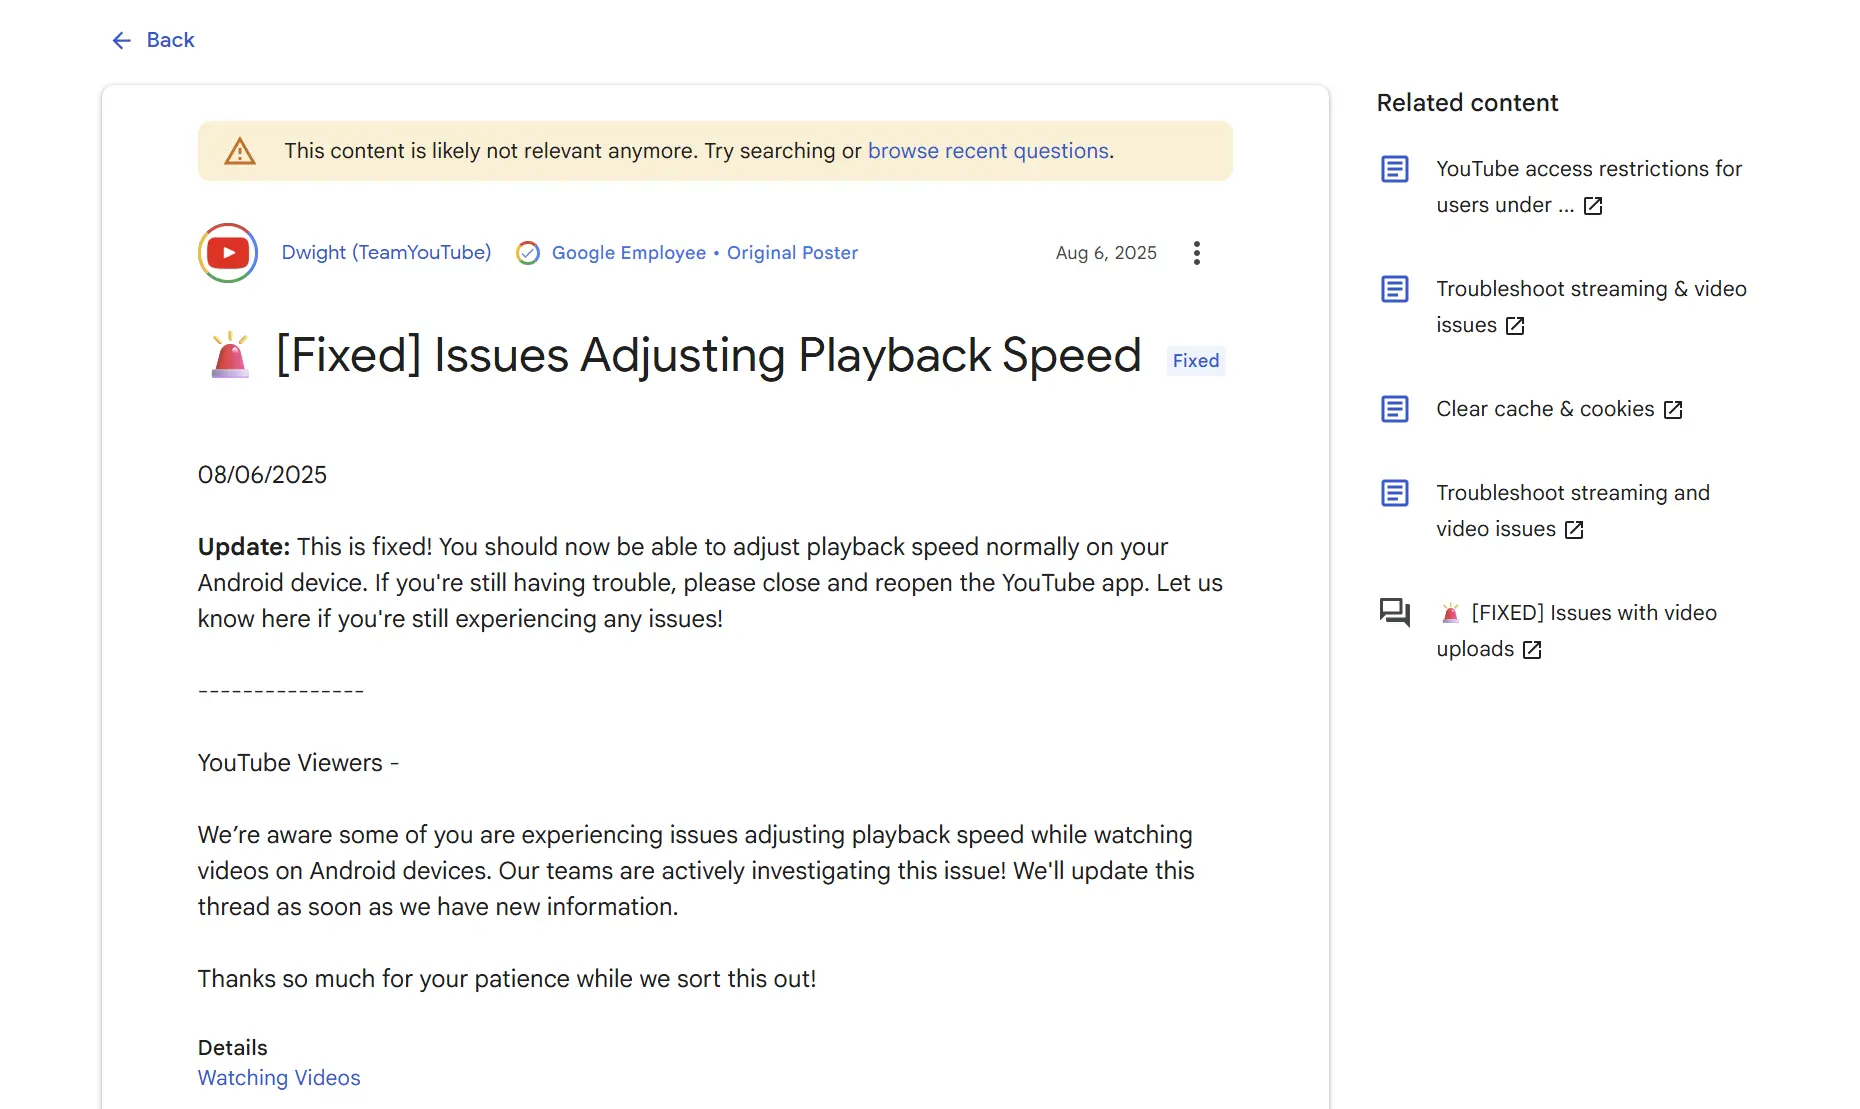Viewport: 1860px width, 1109px height.
Task: Click the Back text link
Action: coord(170,40)
